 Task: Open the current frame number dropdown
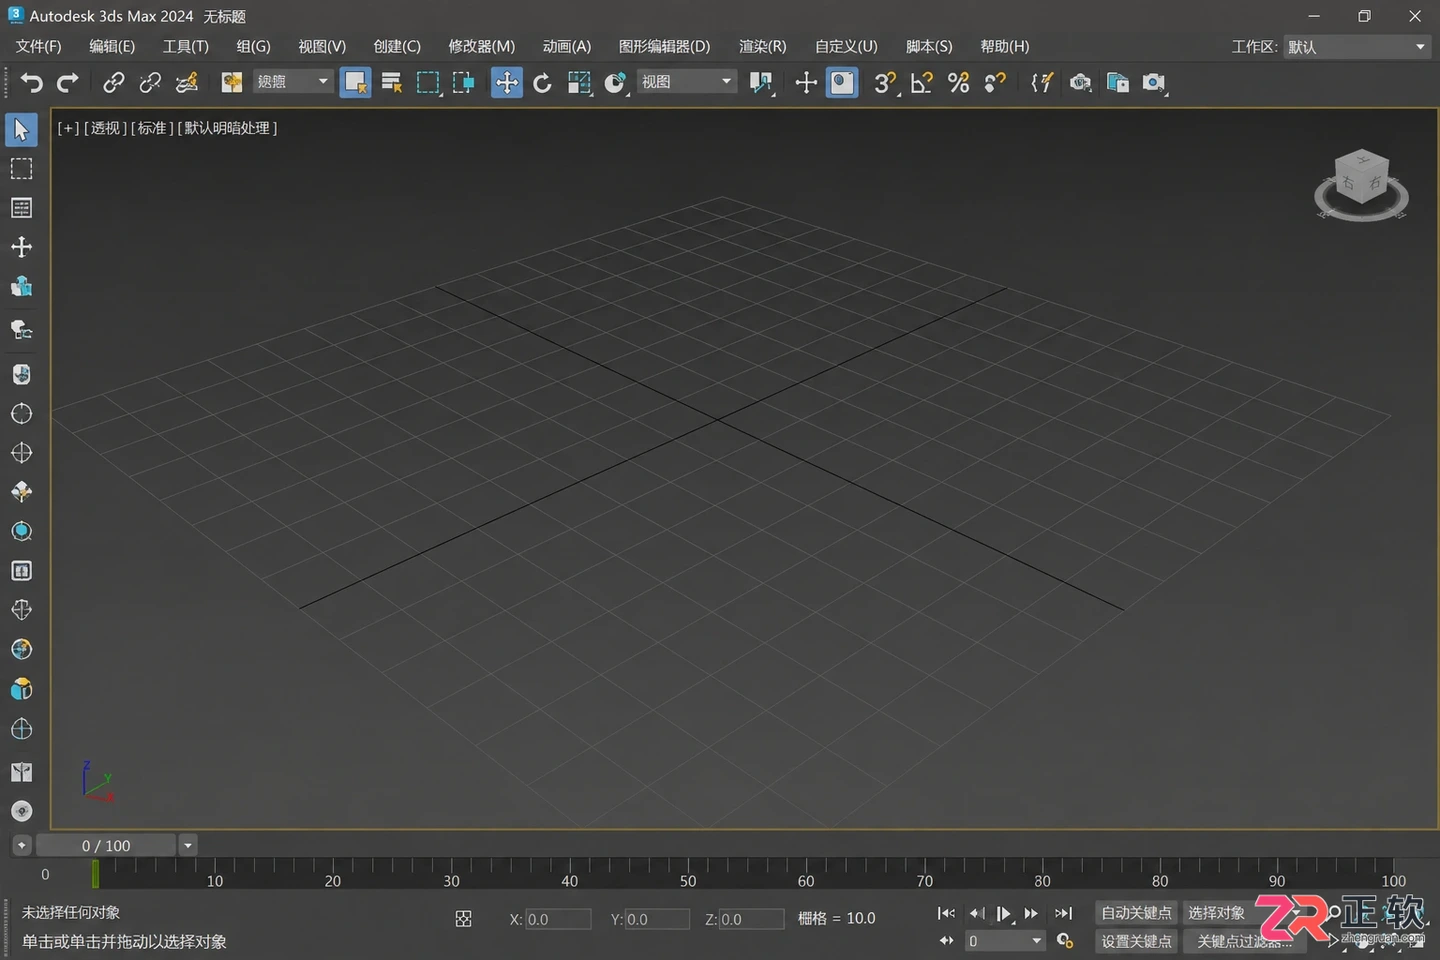1004,941
